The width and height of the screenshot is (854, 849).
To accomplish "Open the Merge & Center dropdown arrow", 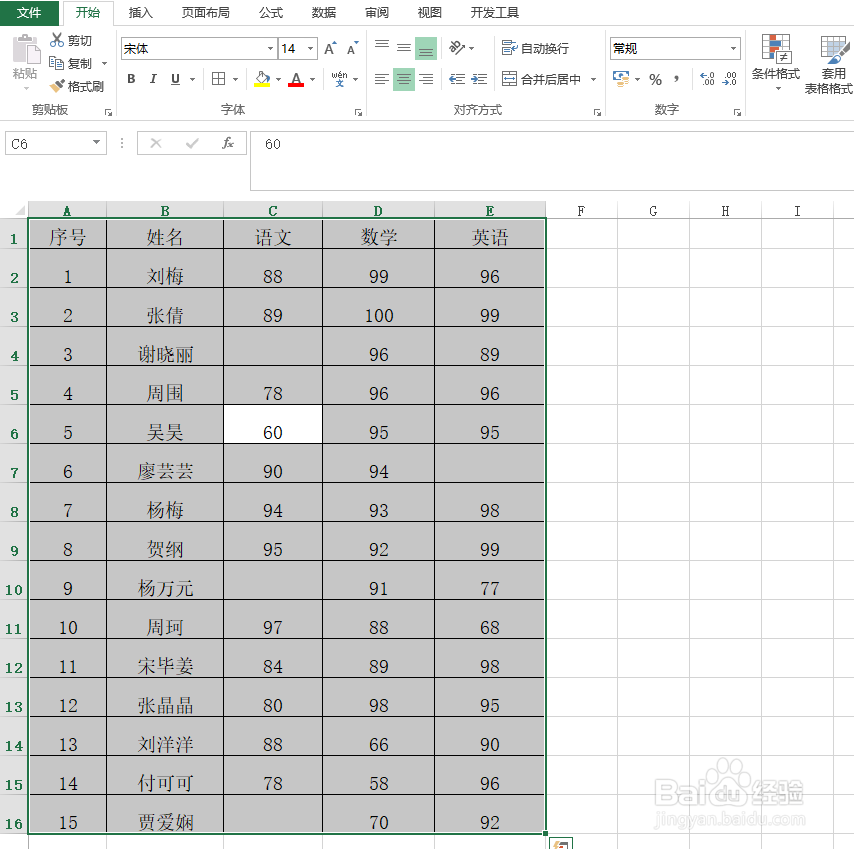I will click(593, 80).
